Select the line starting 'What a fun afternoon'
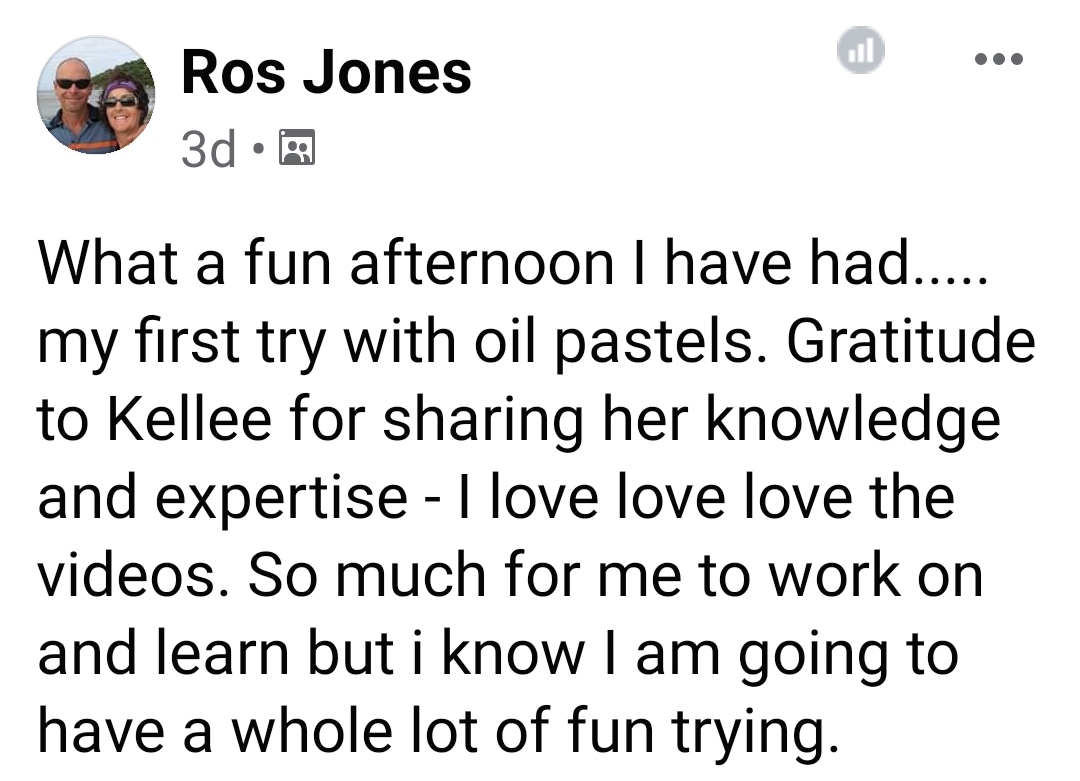This screenshot has height=781, width=1080. click(513, 263)
